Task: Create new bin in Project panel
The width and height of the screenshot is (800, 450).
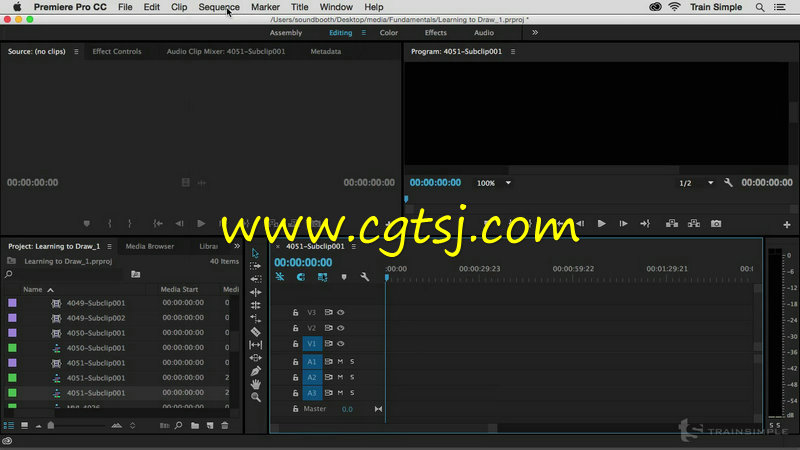Action: (x=195, y=426)
